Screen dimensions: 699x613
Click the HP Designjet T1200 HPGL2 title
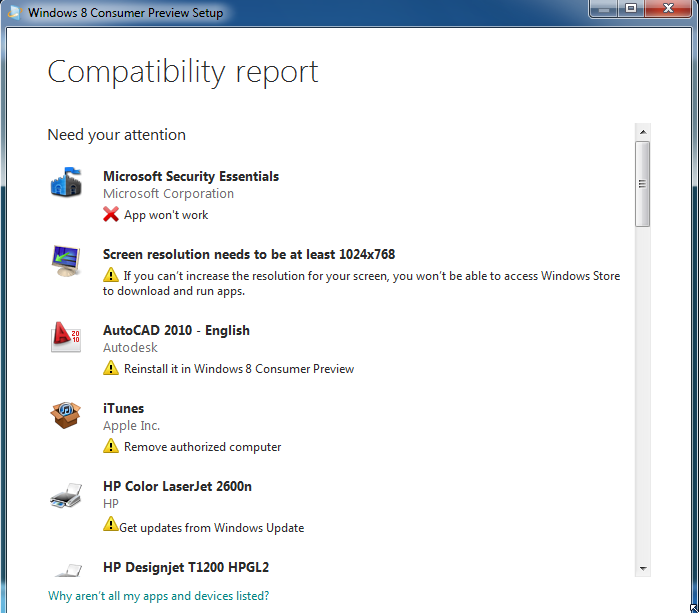coord(186,567)
